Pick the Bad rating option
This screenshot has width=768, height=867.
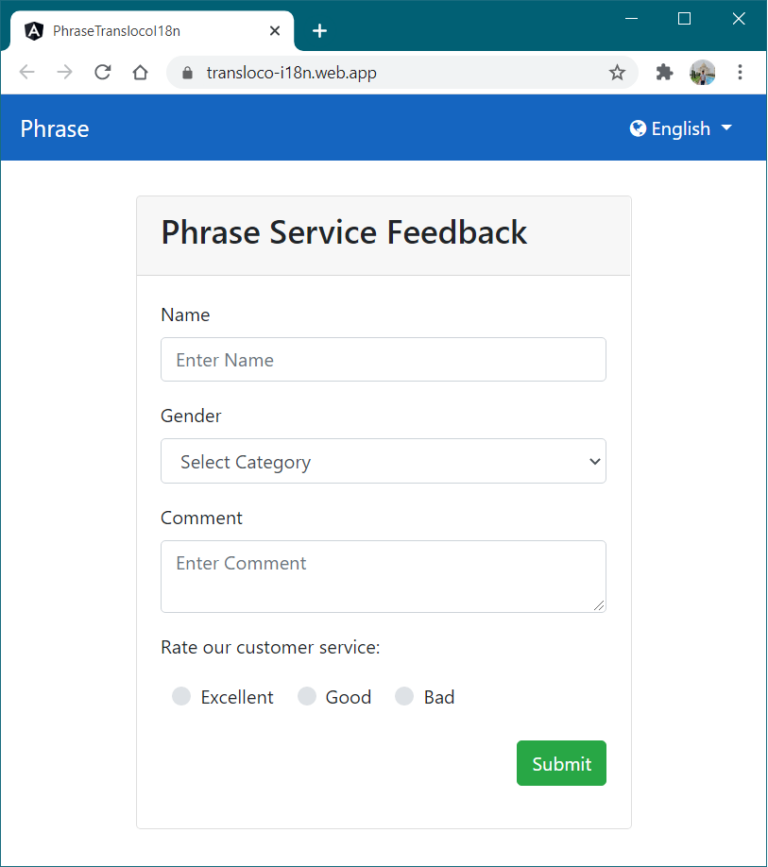coord(404,696)
